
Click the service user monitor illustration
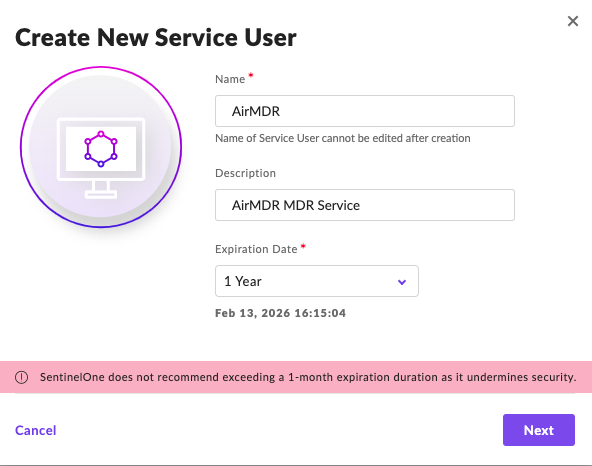point(101,147)
